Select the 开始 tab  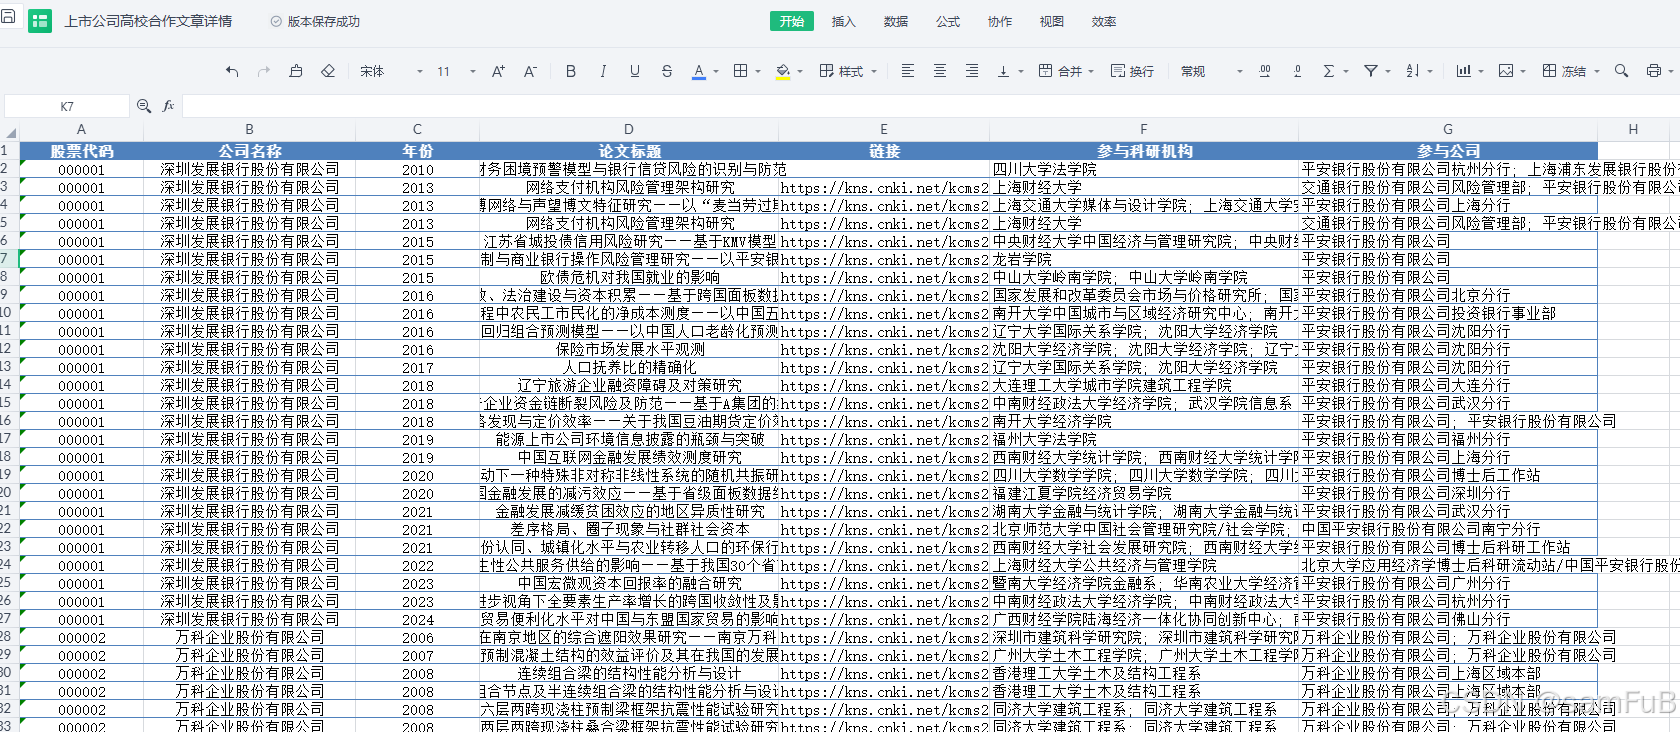792,21
